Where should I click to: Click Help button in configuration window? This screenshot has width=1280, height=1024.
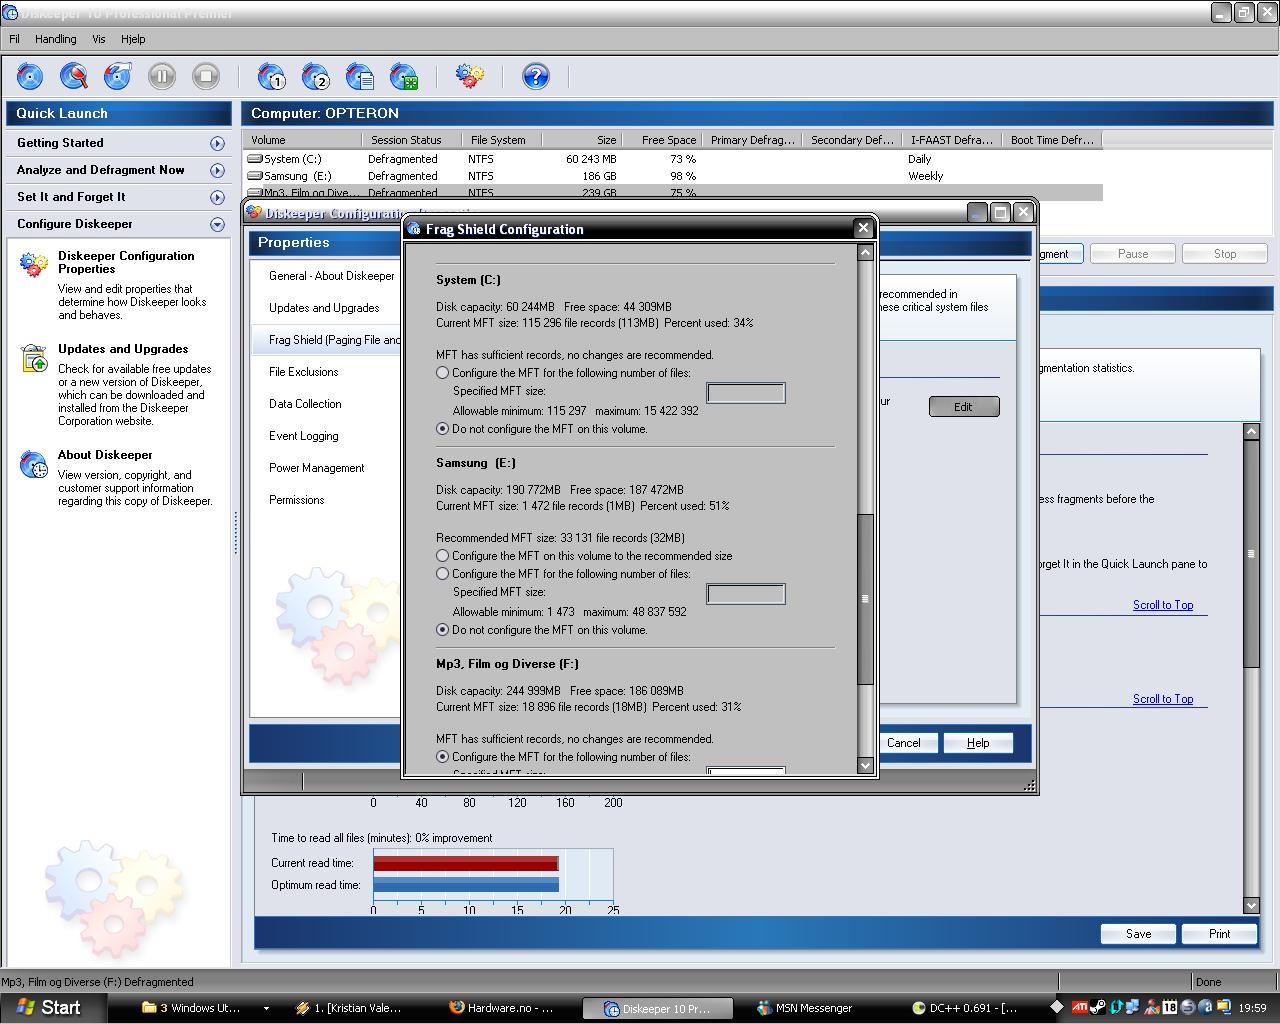click(977, 743)
